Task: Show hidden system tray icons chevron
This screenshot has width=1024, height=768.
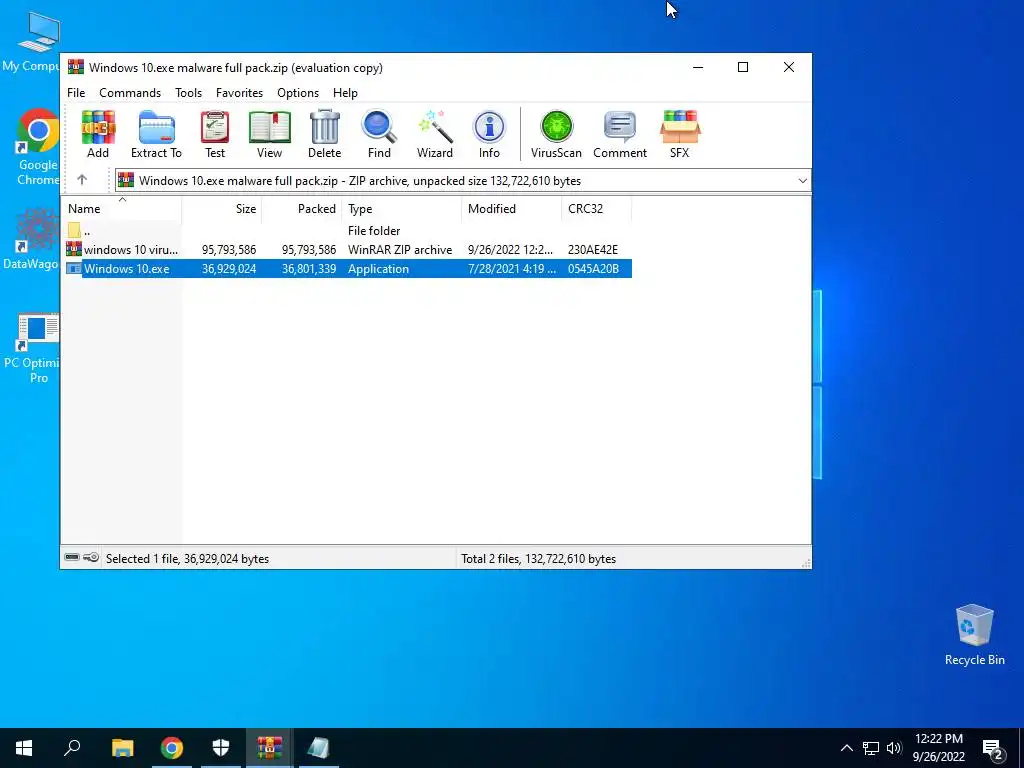Action: pos(846,748)
